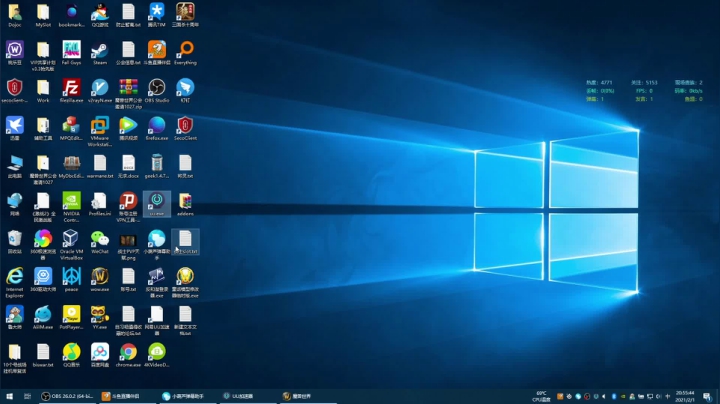The height and width of the screenshot is (404, 720).
Task: Open the v2rayN.exe shortcut
Action: pos(100,90)
